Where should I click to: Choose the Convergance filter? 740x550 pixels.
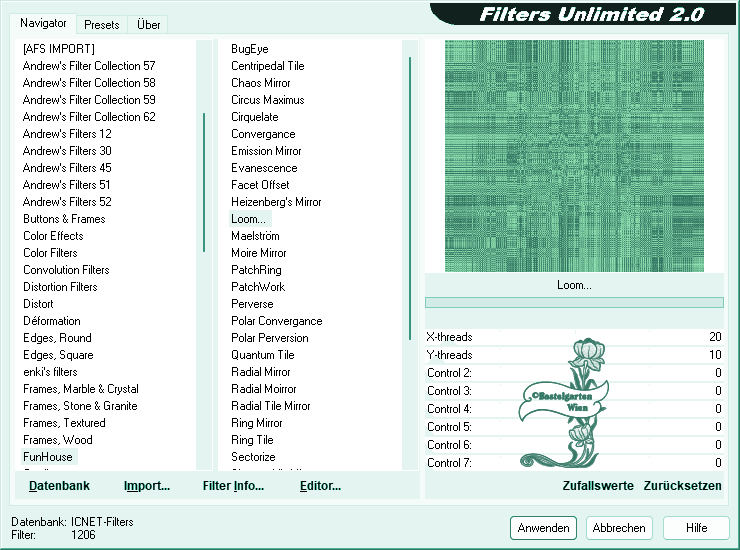[263, 134]
